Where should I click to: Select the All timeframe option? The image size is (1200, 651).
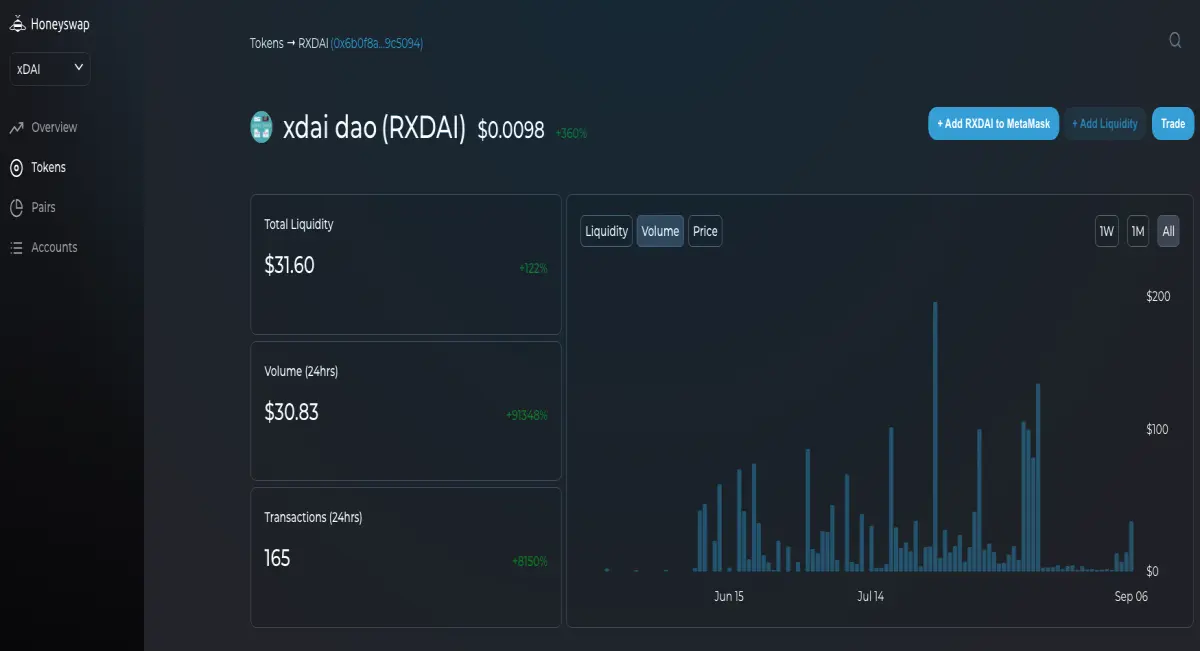click(1168, 231)
